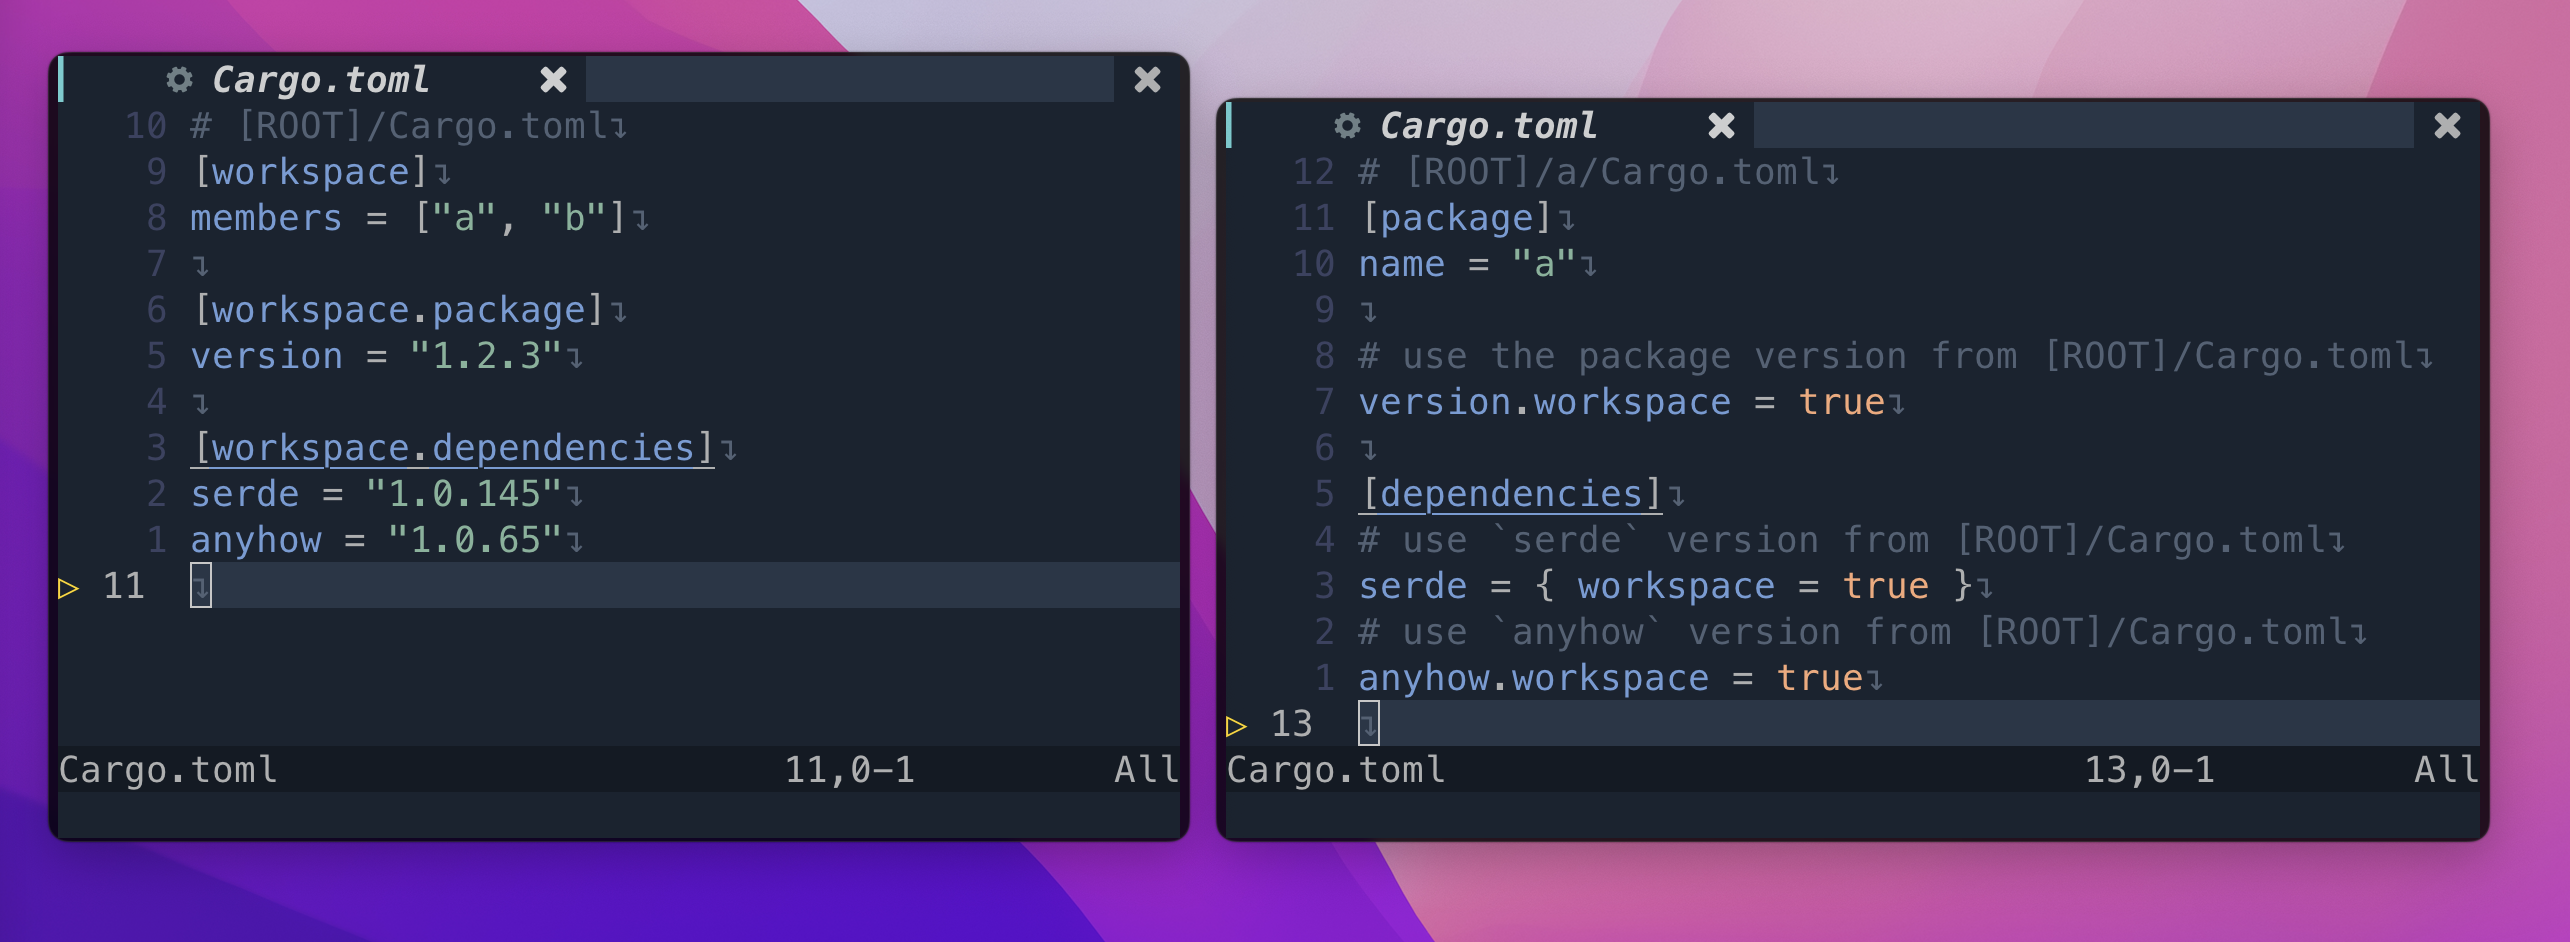Click the underlined [workspace.dependencies] heading

click(450, 447)
